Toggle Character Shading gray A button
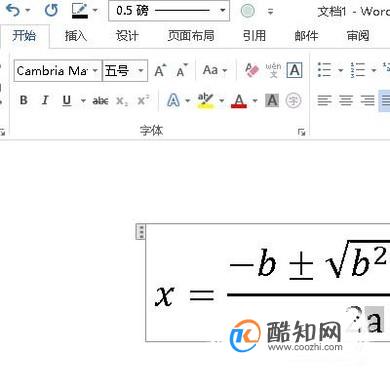 [272, 100]
